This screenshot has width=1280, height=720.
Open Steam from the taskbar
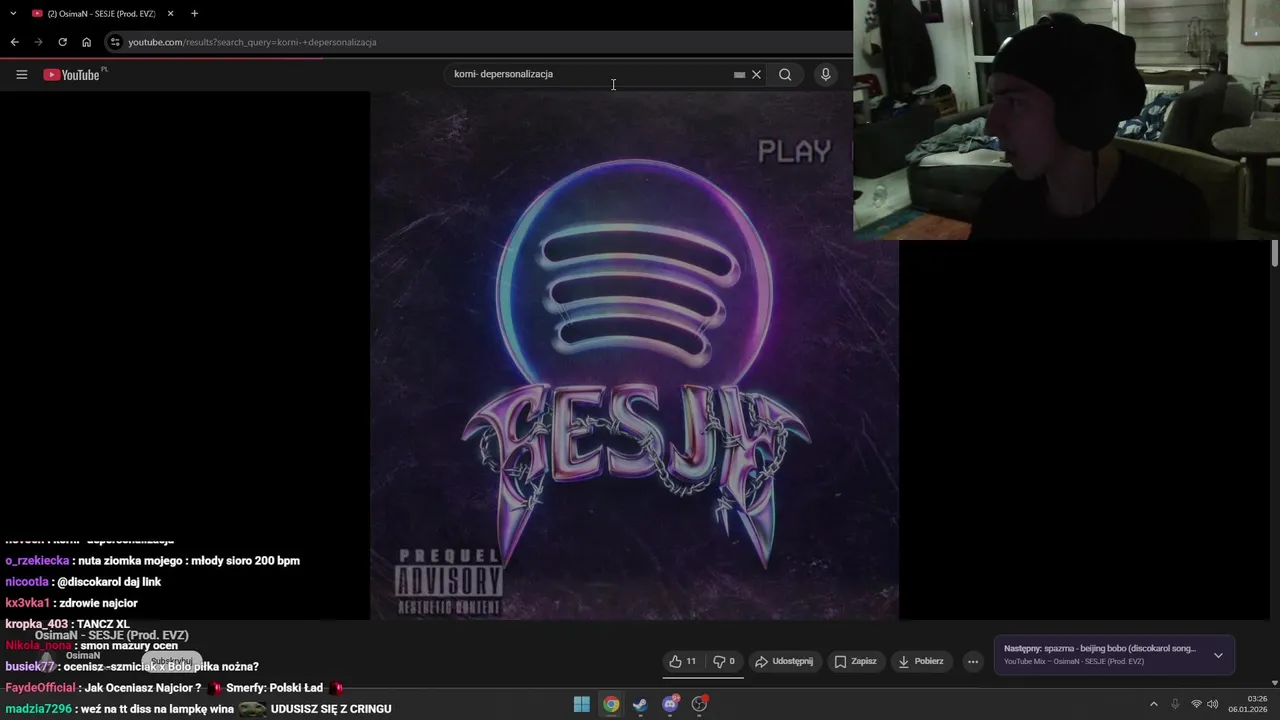tap(640, 704)
